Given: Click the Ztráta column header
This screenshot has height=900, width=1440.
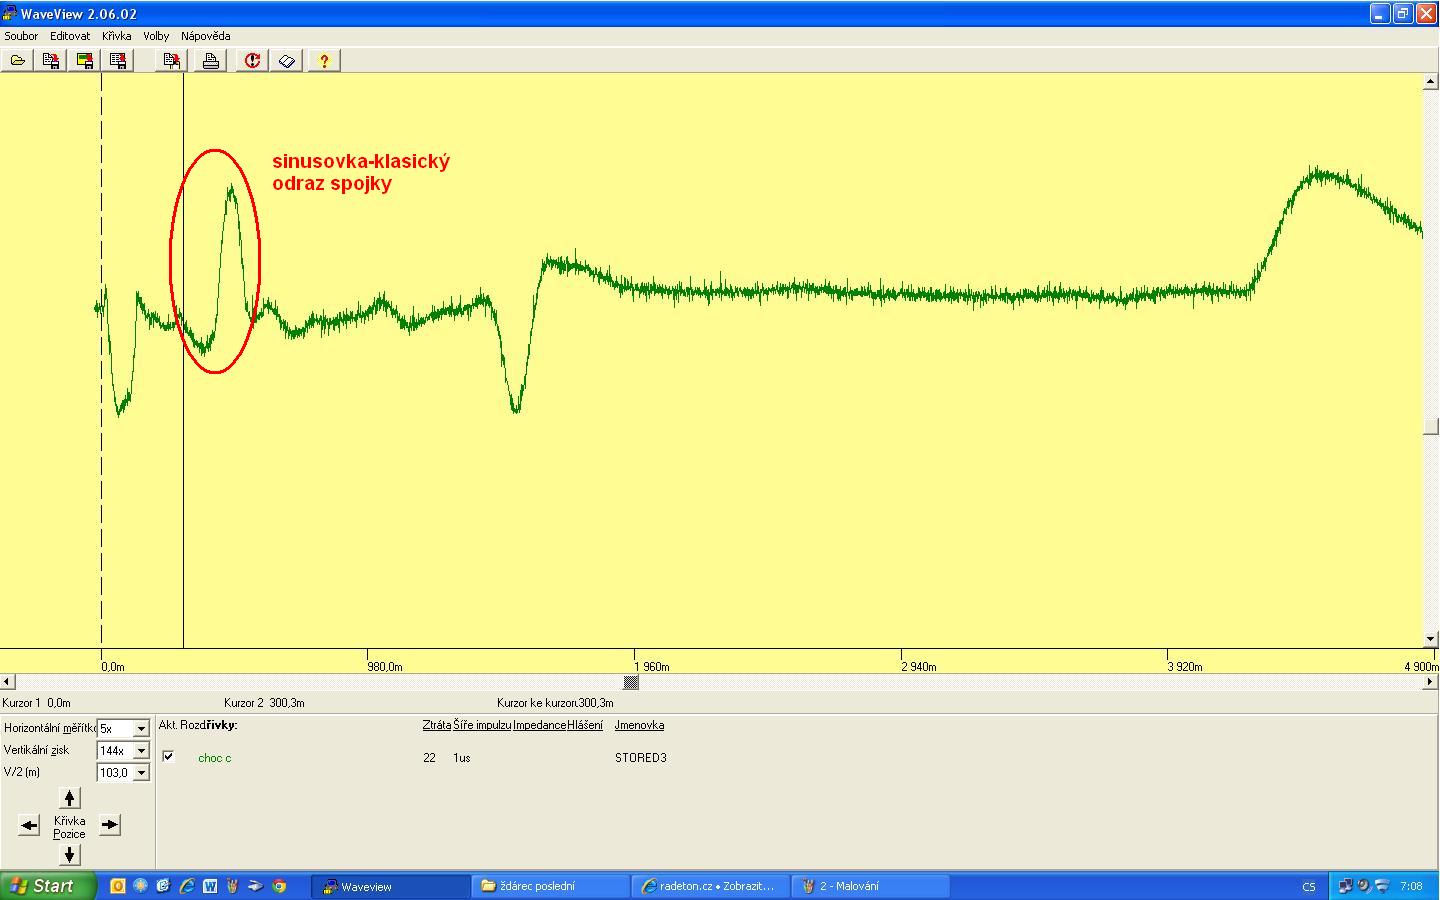Looking at the screenshot, I should 436,725.
